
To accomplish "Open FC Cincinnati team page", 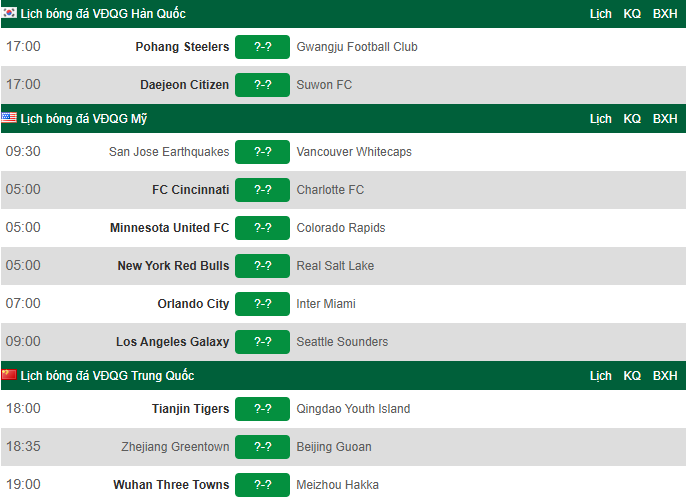I will pos(190,190).
